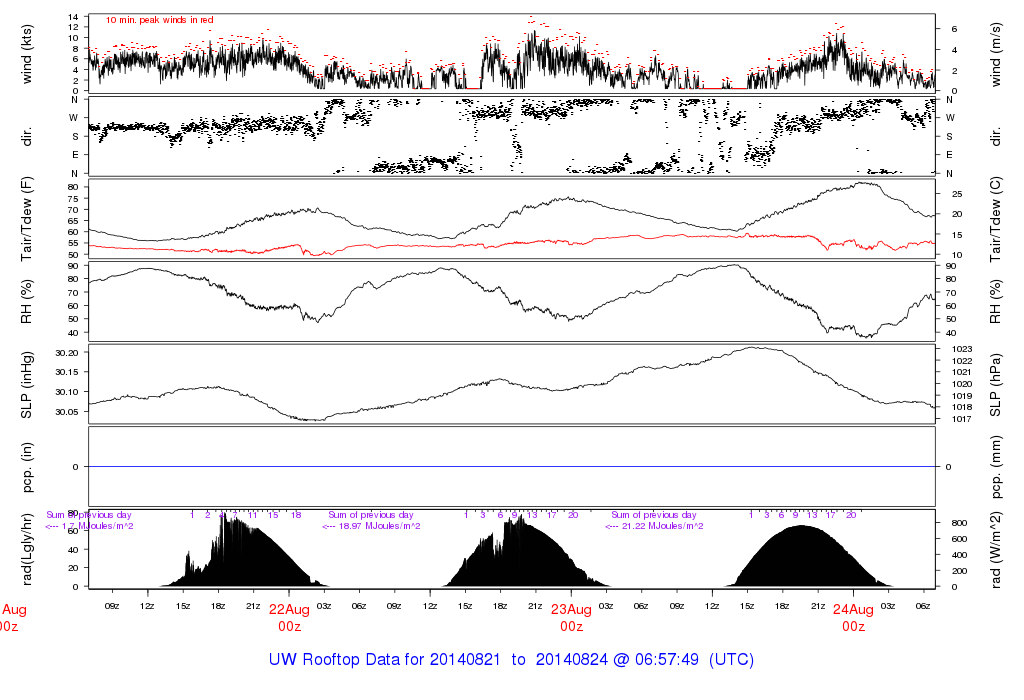Select the right 'dir.' axis label

(996, 137)
